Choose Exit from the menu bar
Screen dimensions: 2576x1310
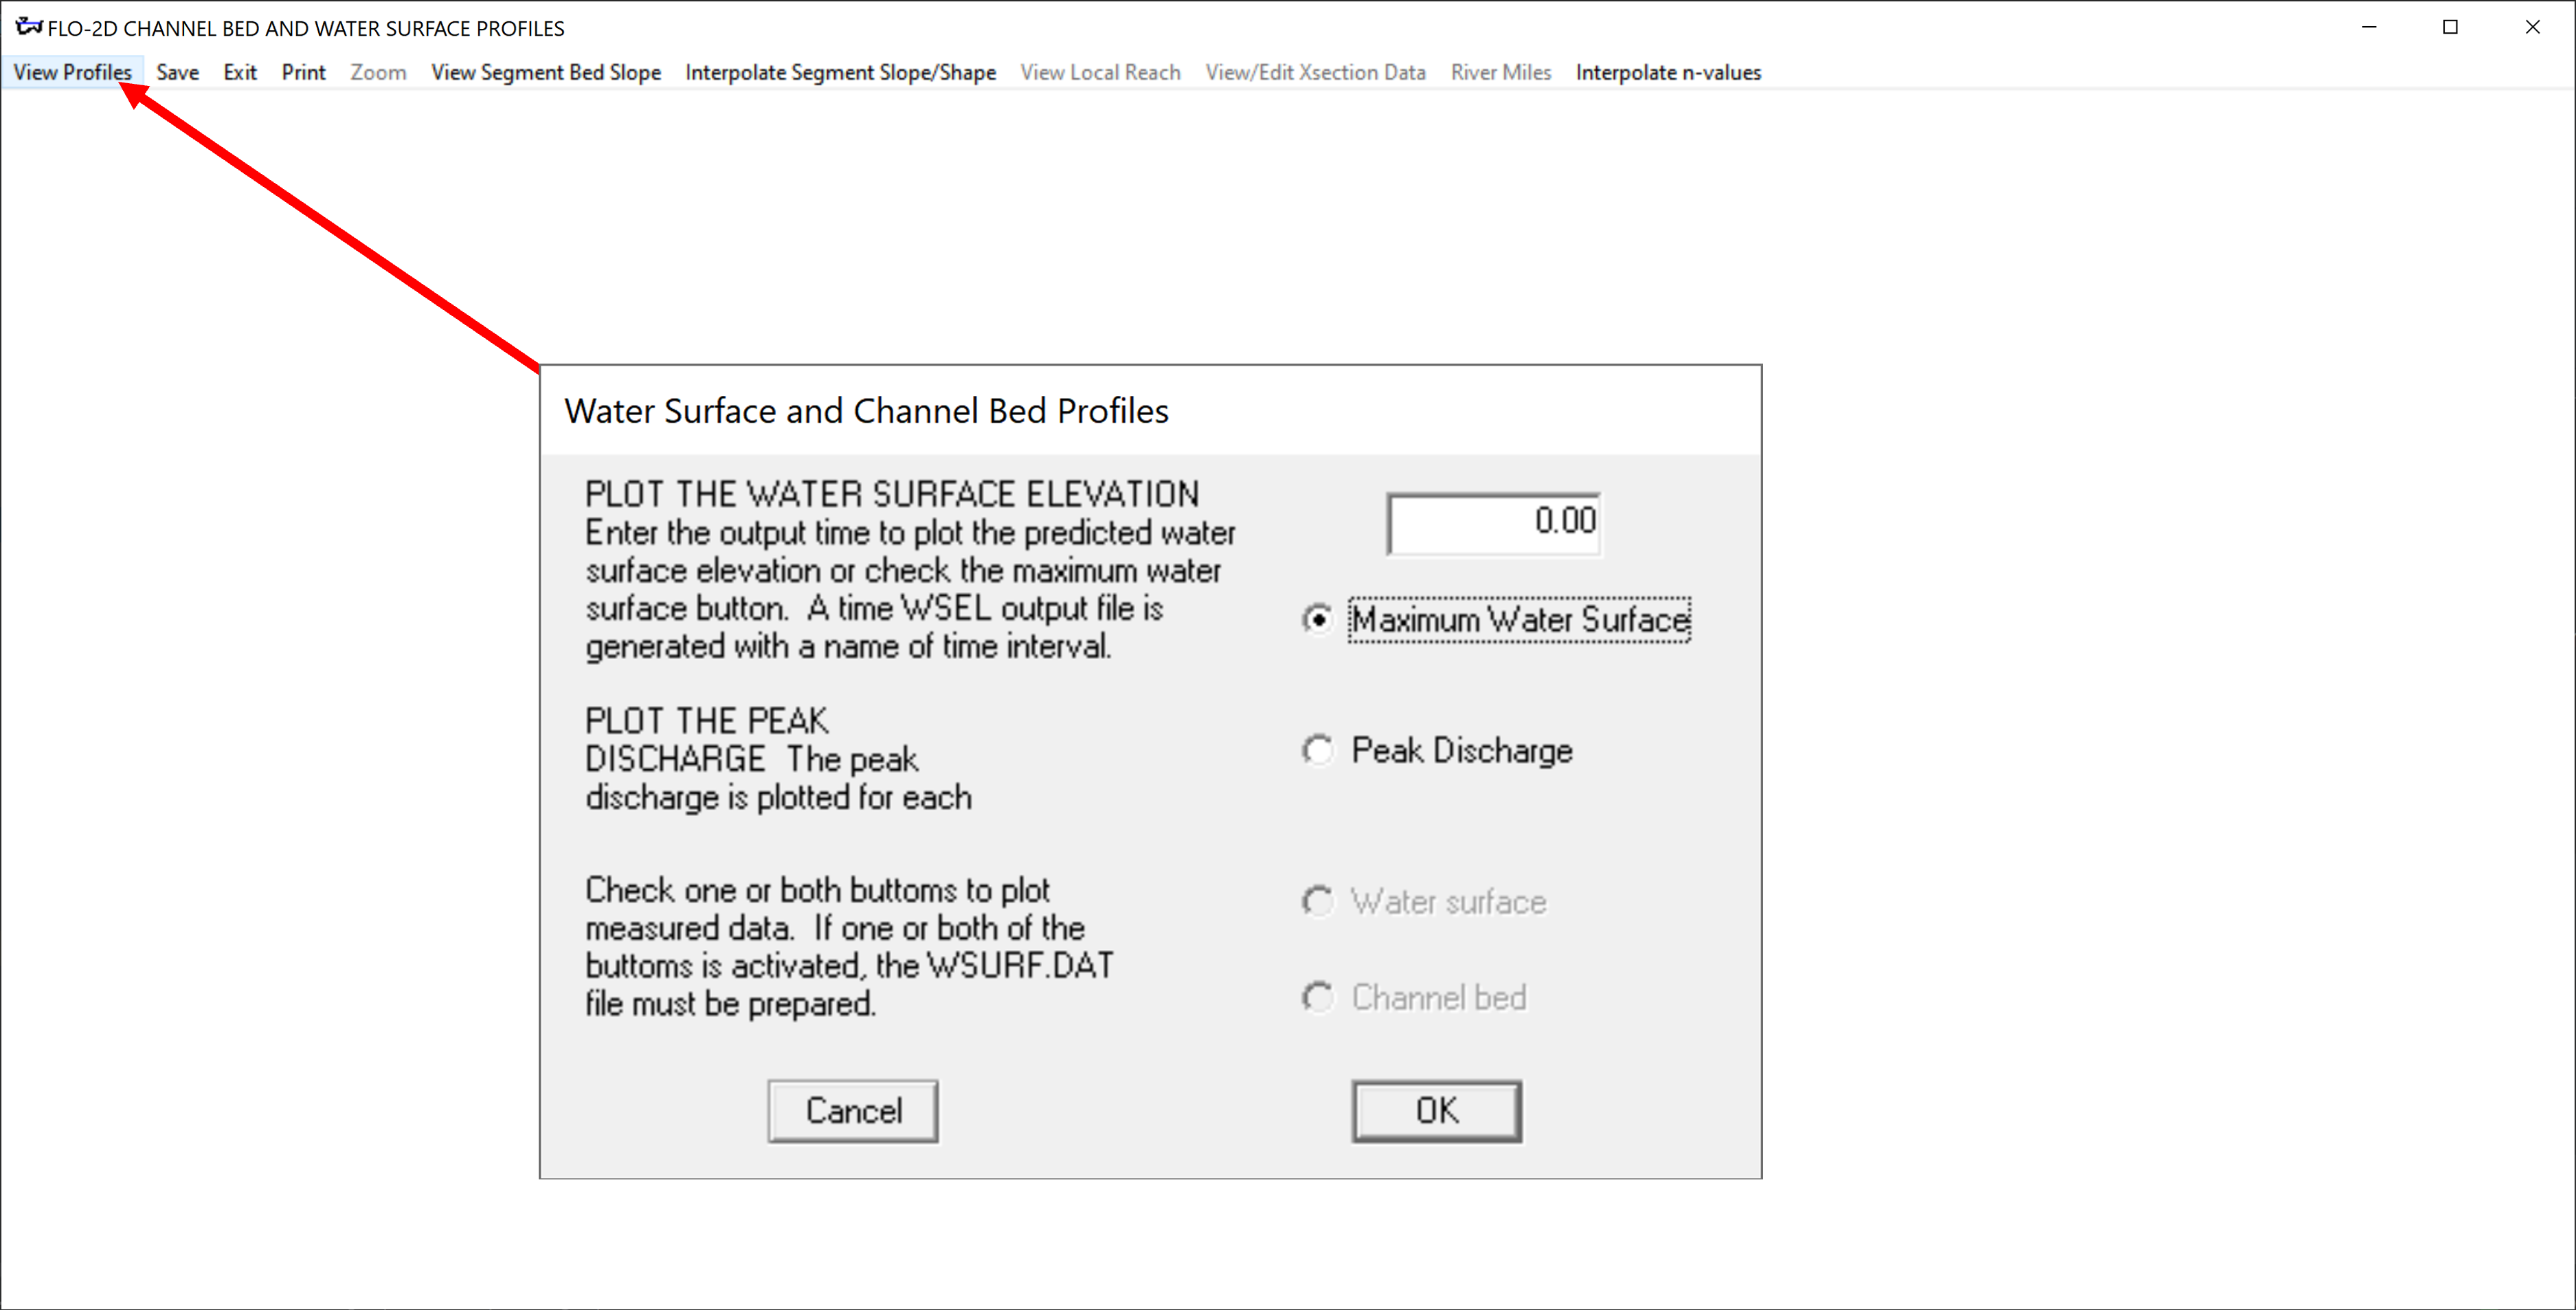coord(240,72)
